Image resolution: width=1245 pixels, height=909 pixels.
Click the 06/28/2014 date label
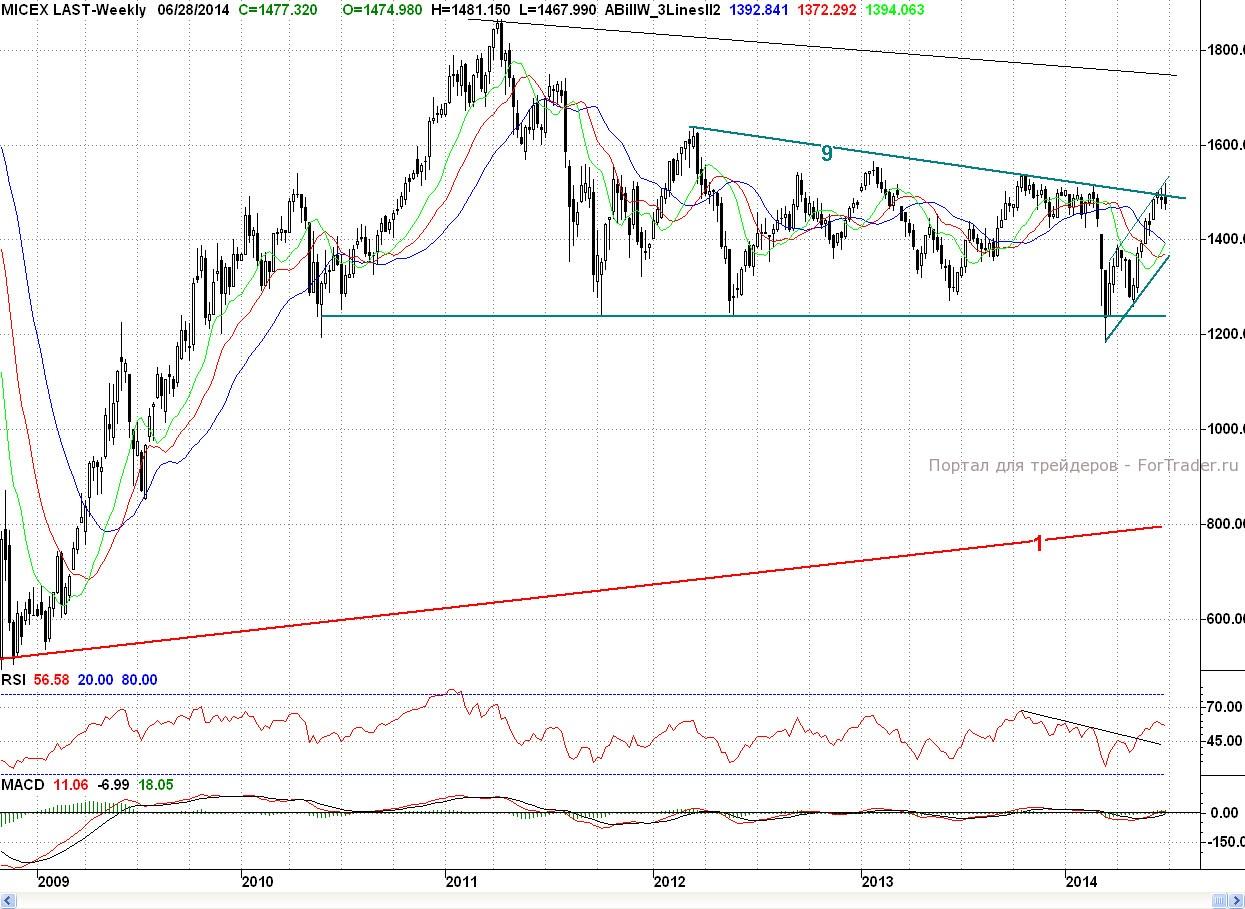[193, 10]
